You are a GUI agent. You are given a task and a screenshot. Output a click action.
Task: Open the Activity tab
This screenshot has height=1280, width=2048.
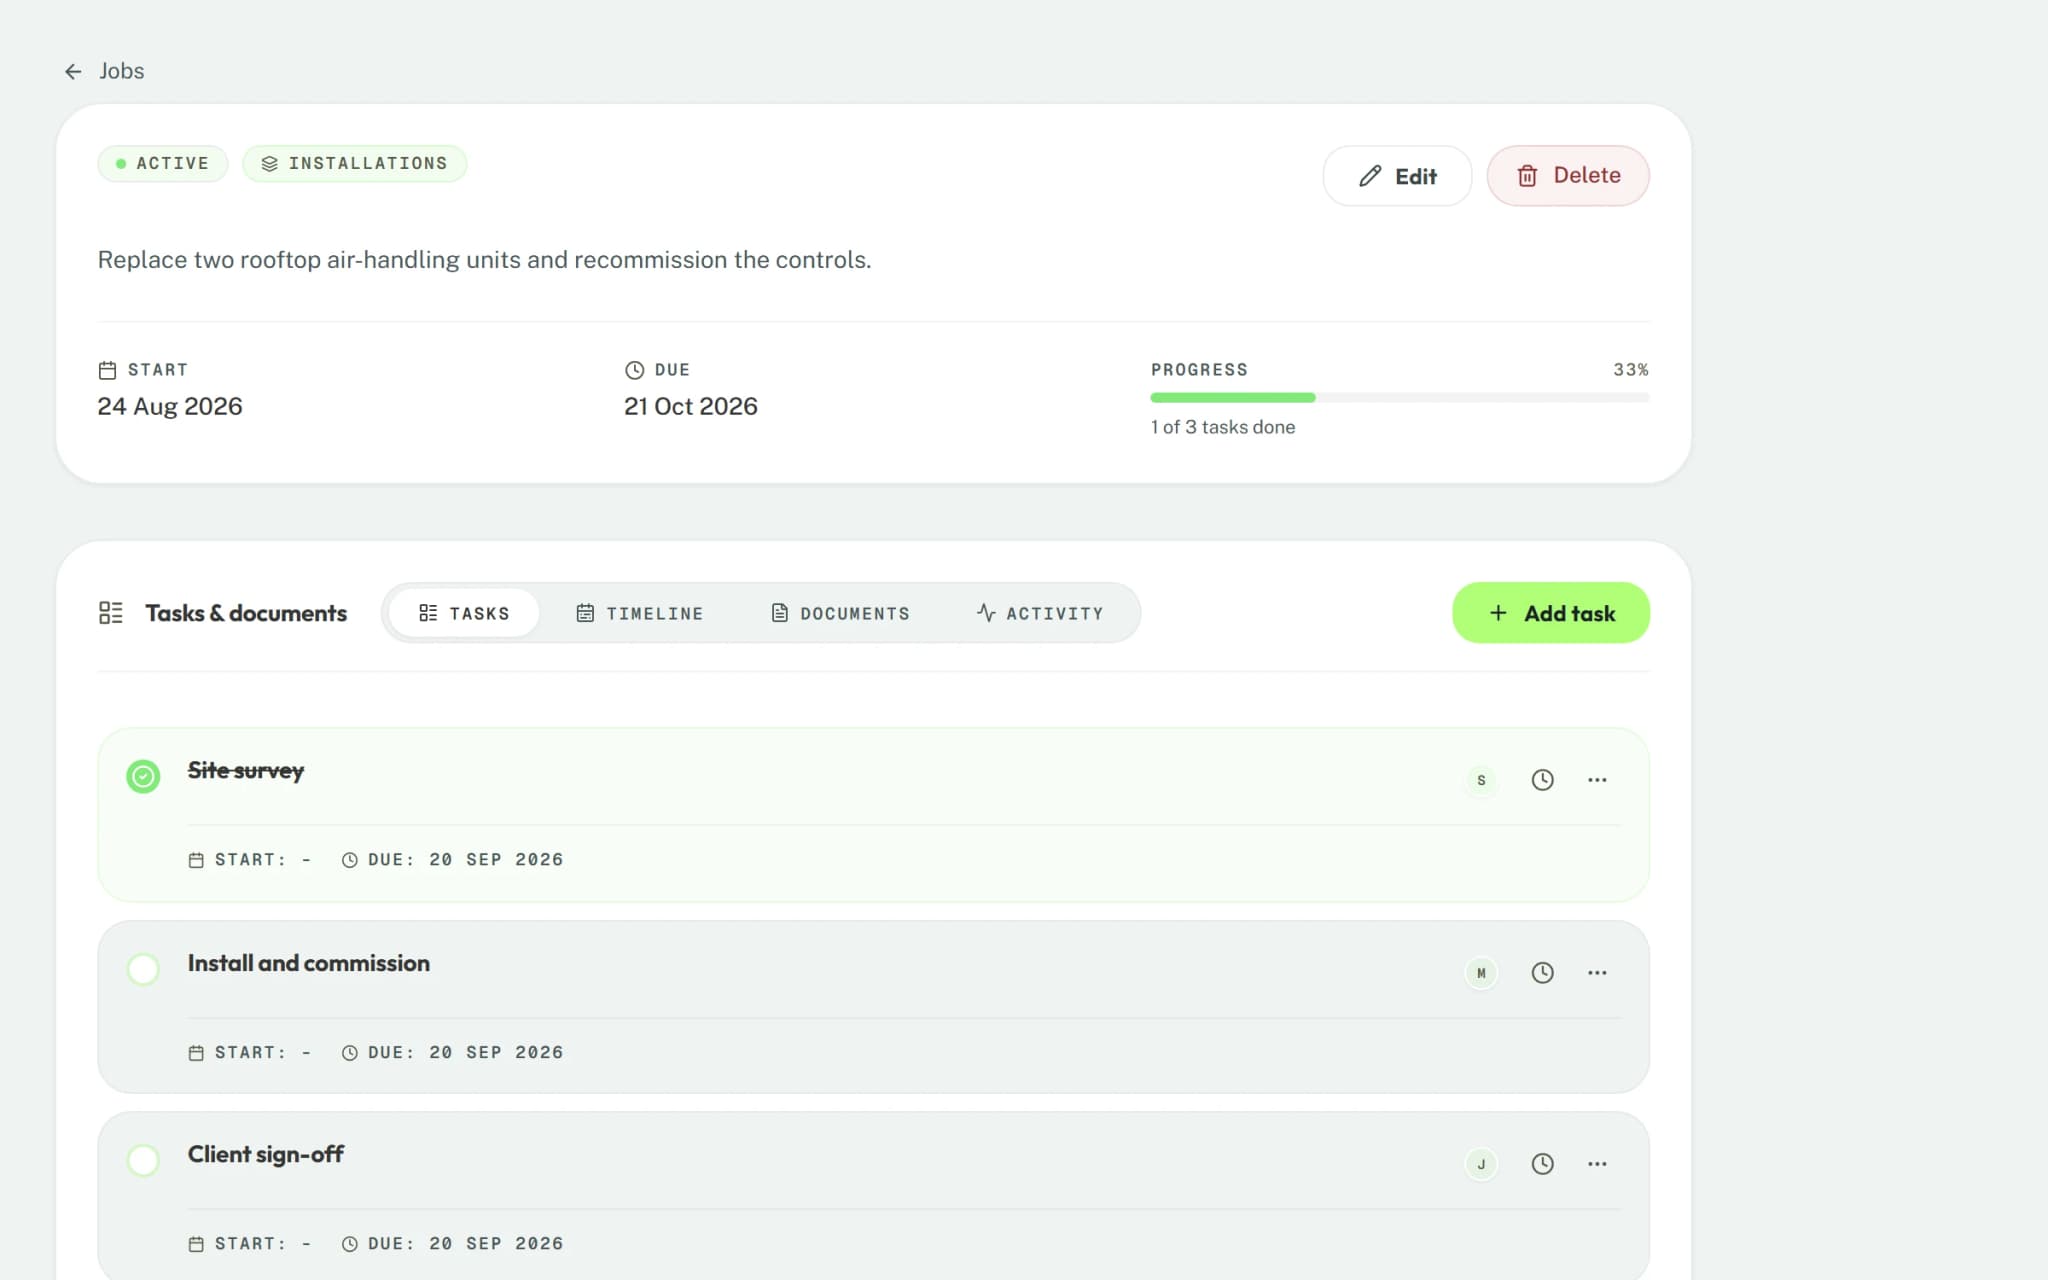click(x=1040, y=613)
